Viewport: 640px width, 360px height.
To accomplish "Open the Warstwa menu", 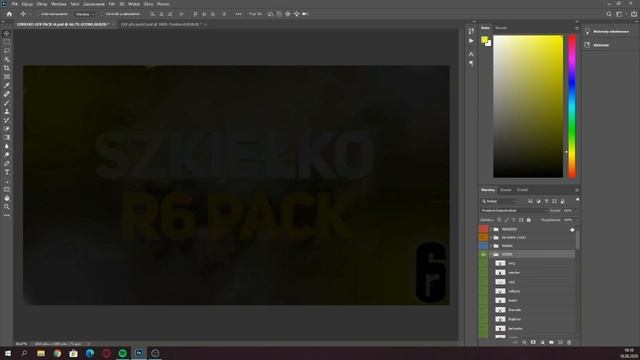I will (x=59, y=4).
